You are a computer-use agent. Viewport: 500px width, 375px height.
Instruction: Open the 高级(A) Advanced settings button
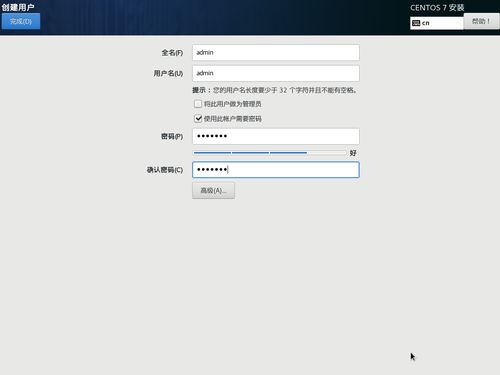coord(213,191)
